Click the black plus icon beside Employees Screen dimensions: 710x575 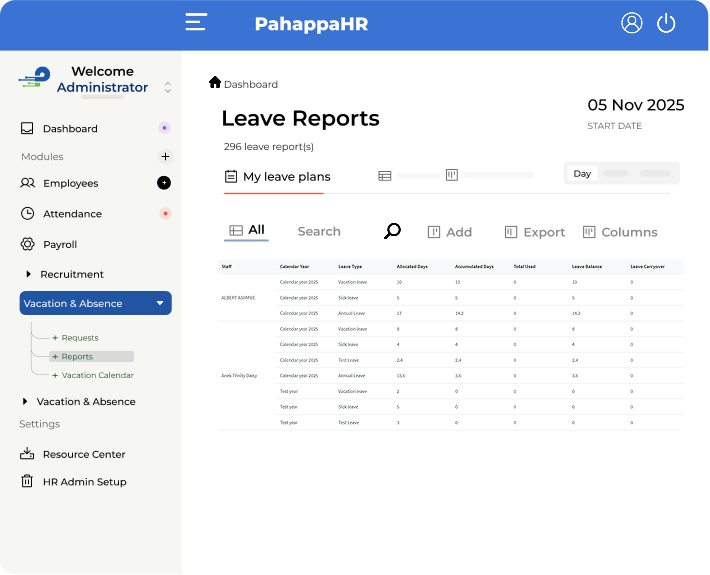tap(164, 183)
